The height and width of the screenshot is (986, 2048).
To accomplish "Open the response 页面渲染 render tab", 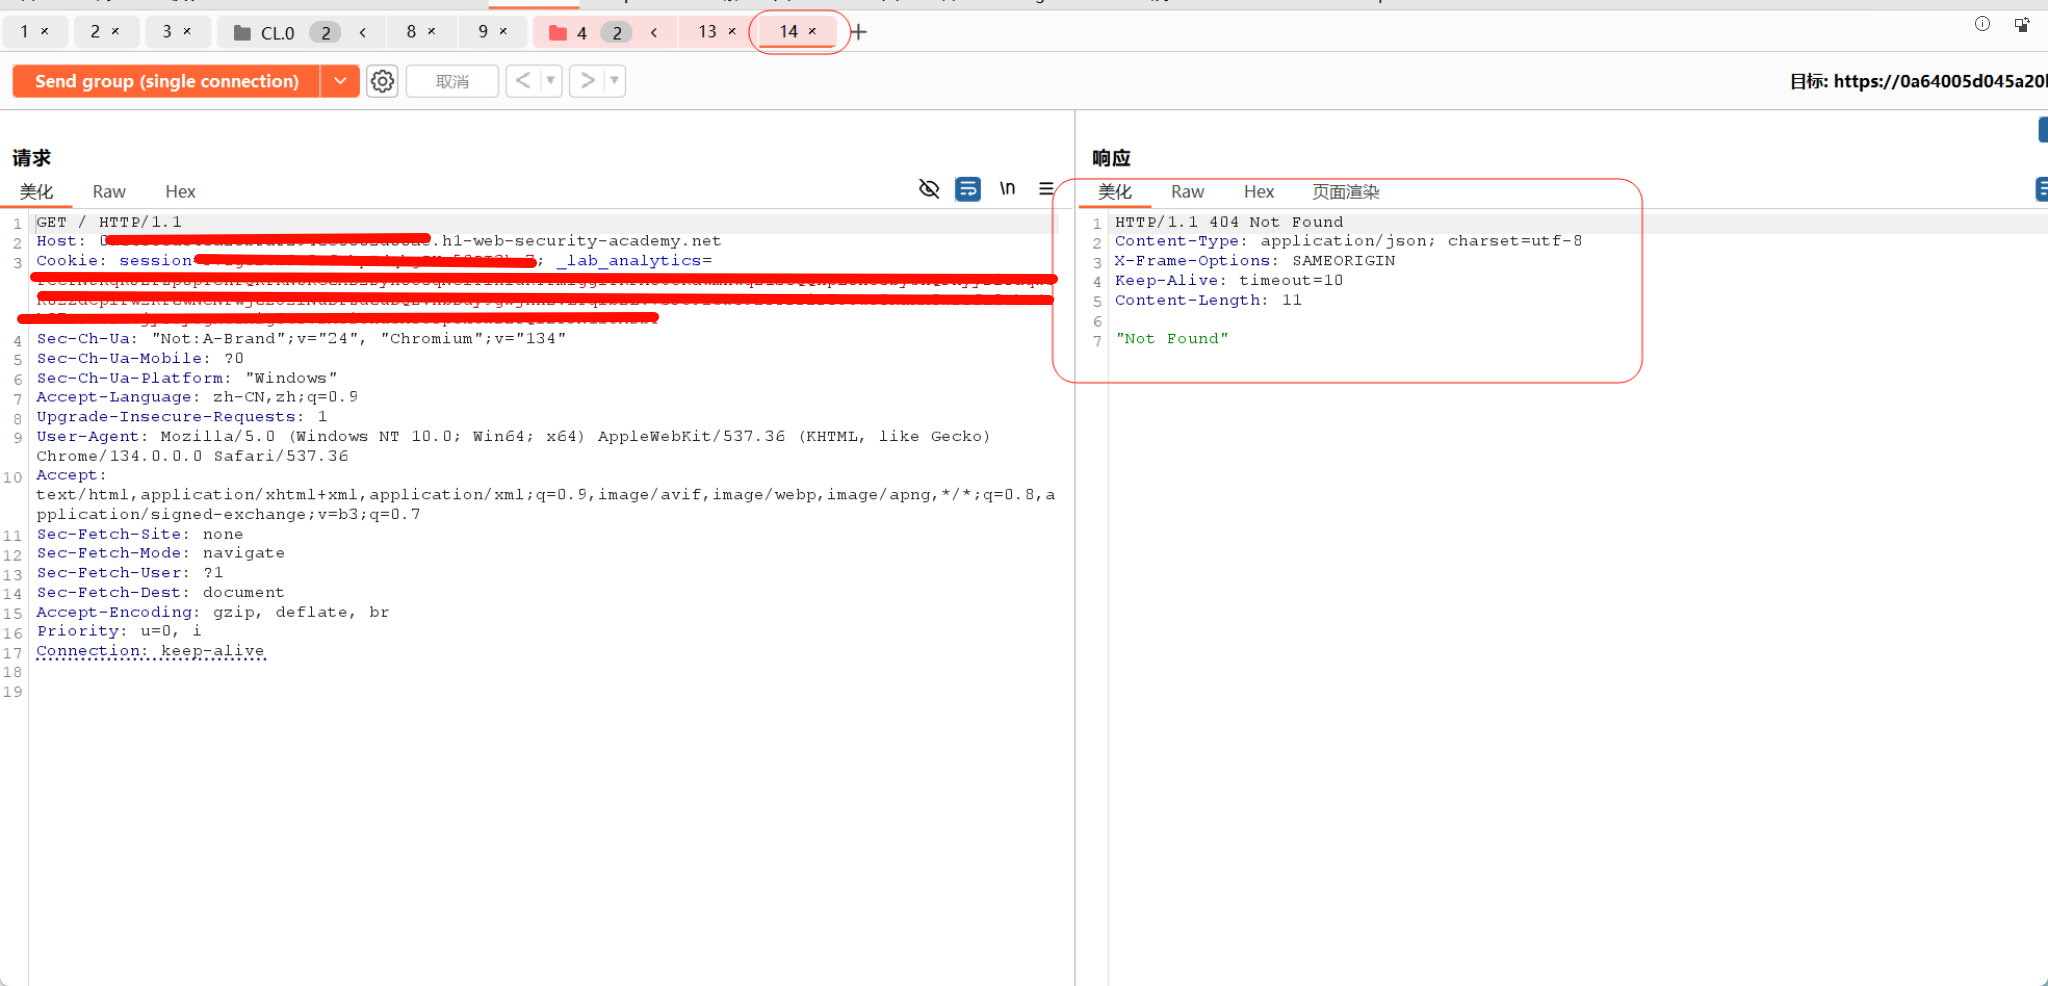I will (1345, 192).
